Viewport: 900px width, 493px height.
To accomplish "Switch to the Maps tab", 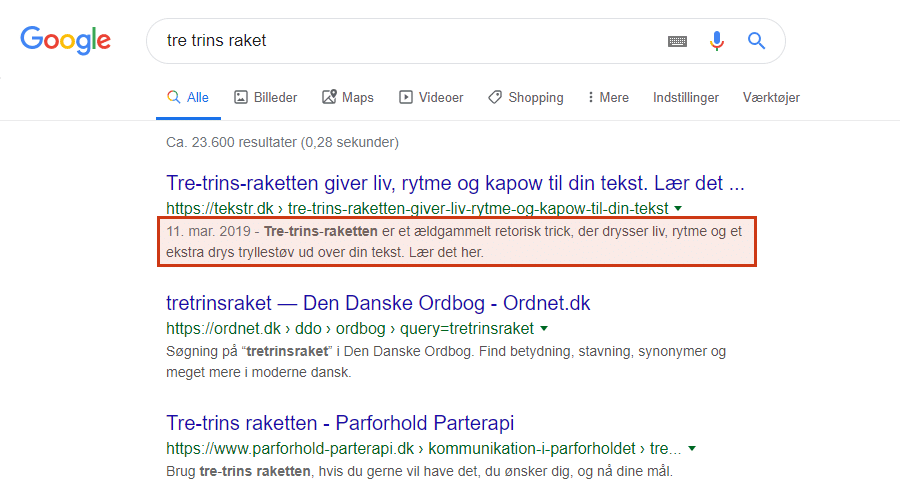I will (x=348, y=98).
